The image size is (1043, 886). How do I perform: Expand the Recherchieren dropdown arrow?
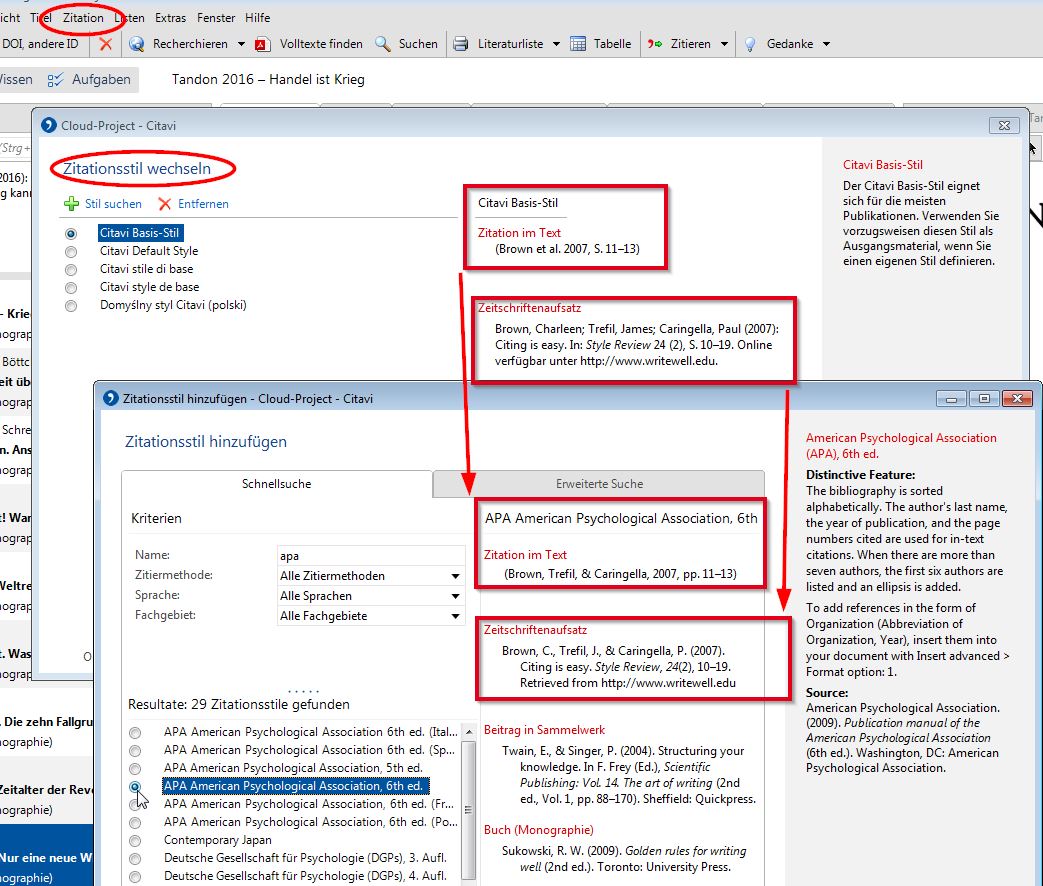tap(241, 44)
